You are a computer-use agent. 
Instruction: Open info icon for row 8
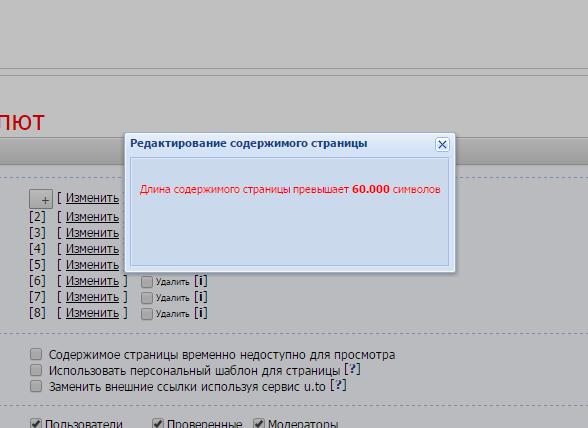[201, 313]
